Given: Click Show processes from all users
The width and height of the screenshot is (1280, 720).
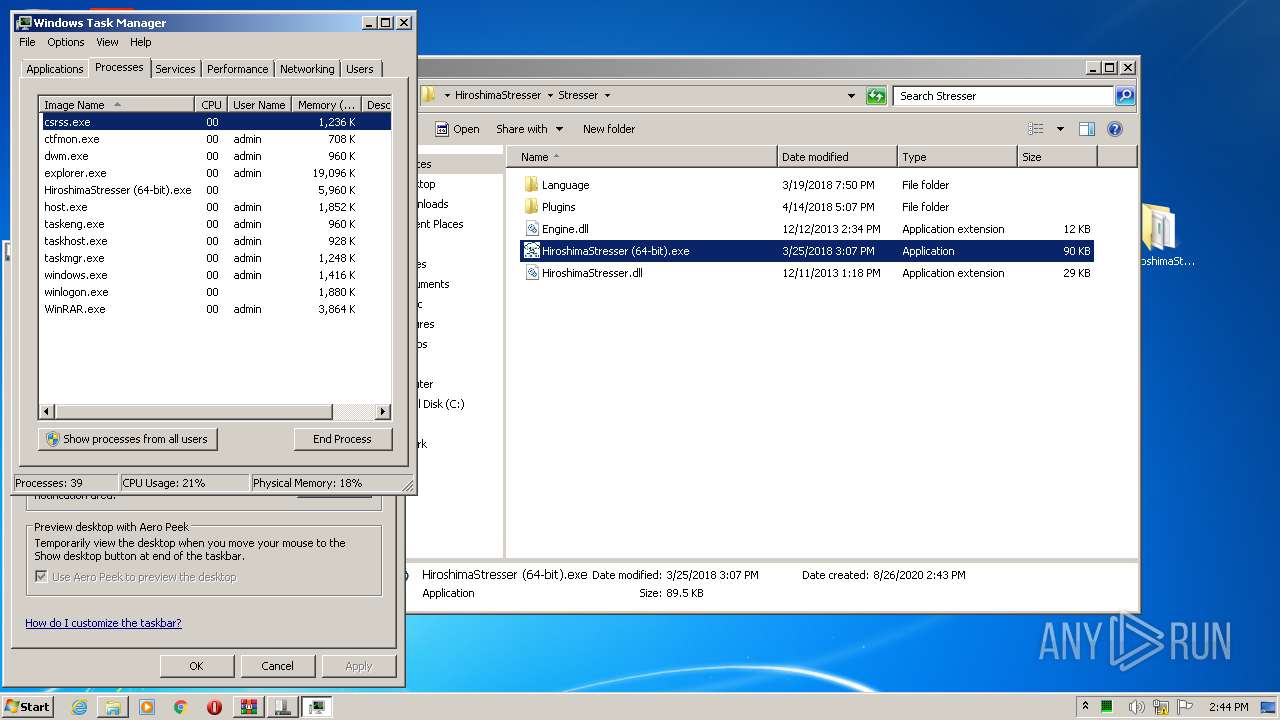Looking at the screenshot, I should pyautogui.click(x=128, y=439).
